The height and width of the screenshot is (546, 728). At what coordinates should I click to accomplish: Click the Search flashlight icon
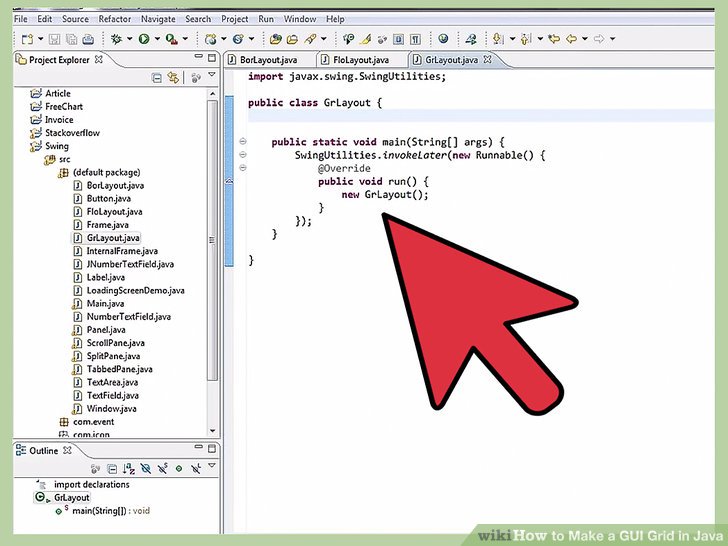coord(310,39)
